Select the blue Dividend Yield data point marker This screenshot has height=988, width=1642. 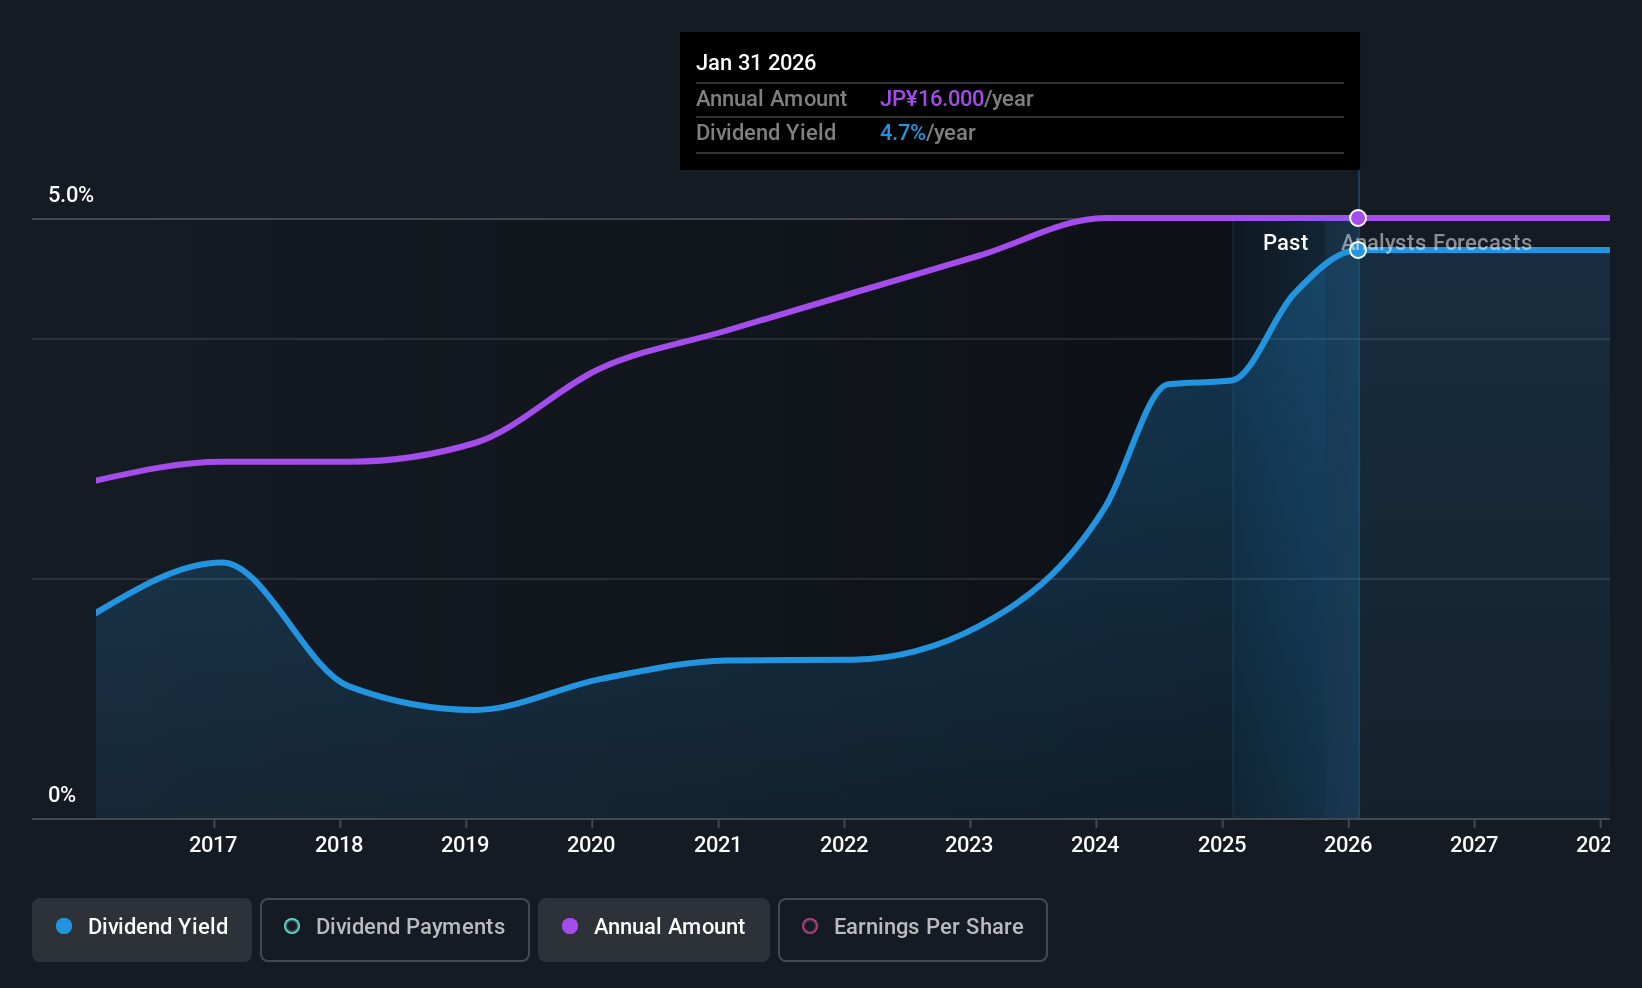coord(1358,250)
